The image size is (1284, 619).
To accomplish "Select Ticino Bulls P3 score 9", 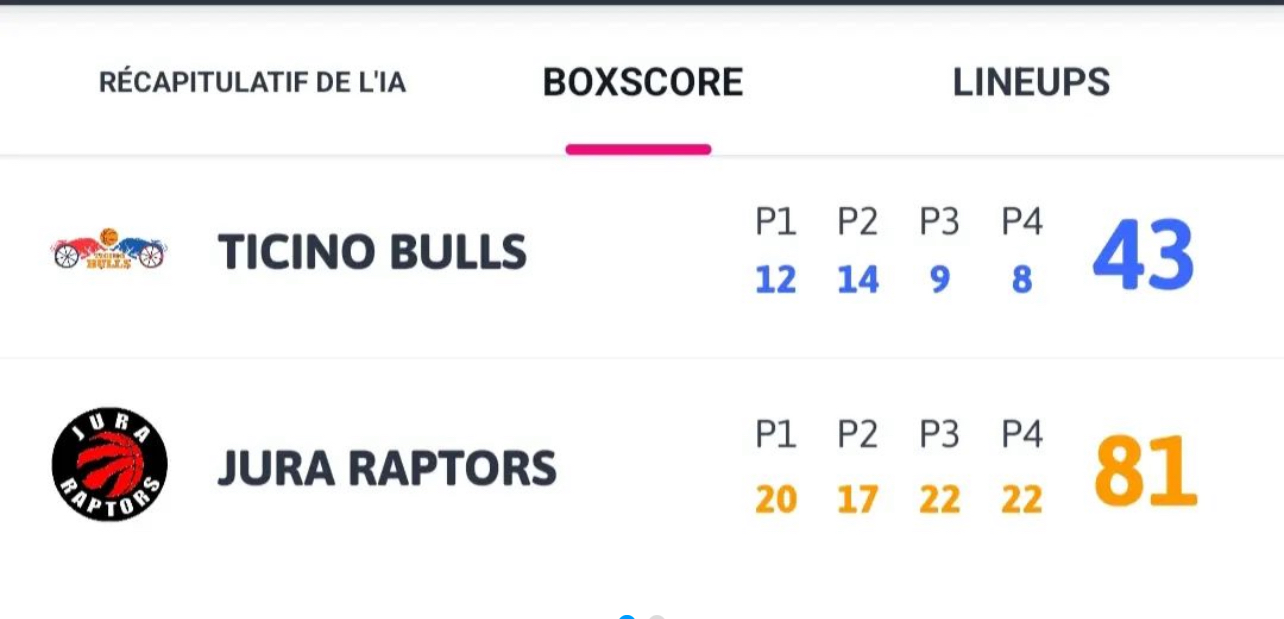I will coord(940,280).
